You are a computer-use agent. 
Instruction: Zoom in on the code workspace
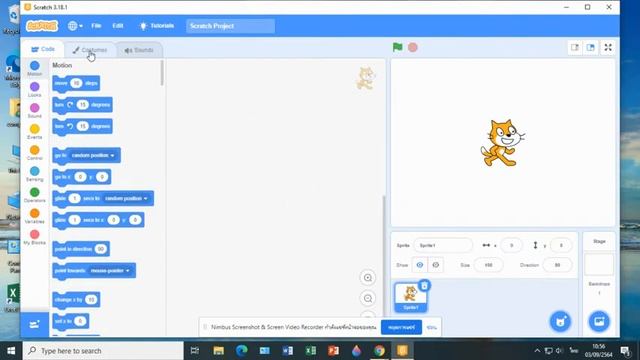(368, 278)
